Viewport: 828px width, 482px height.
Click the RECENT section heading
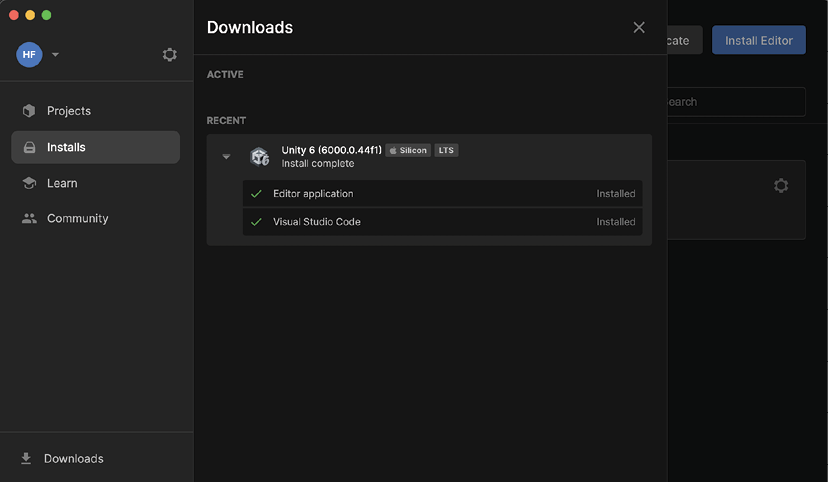[226, 120]
